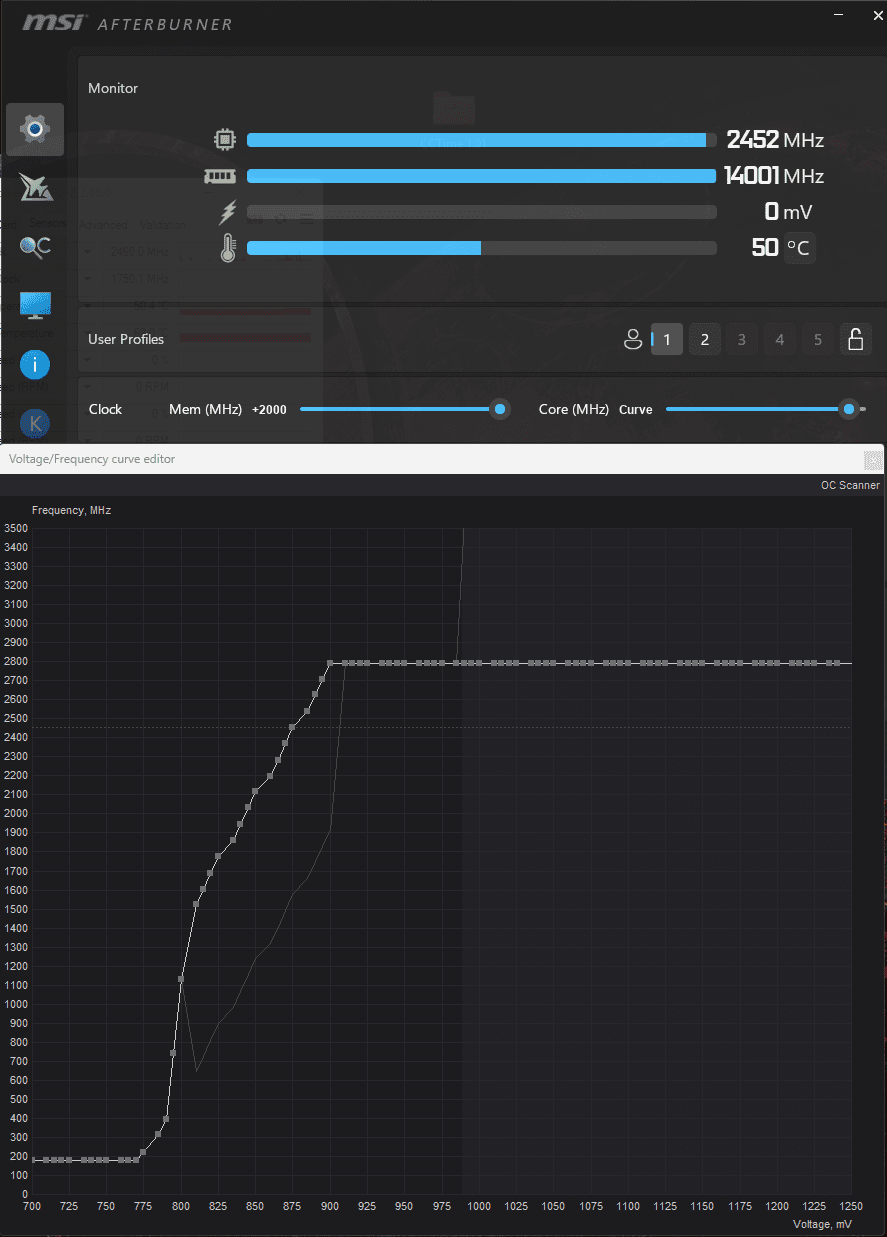
Task: Select user profile 4
Action: pyautogui.click(x=780, y=340)
